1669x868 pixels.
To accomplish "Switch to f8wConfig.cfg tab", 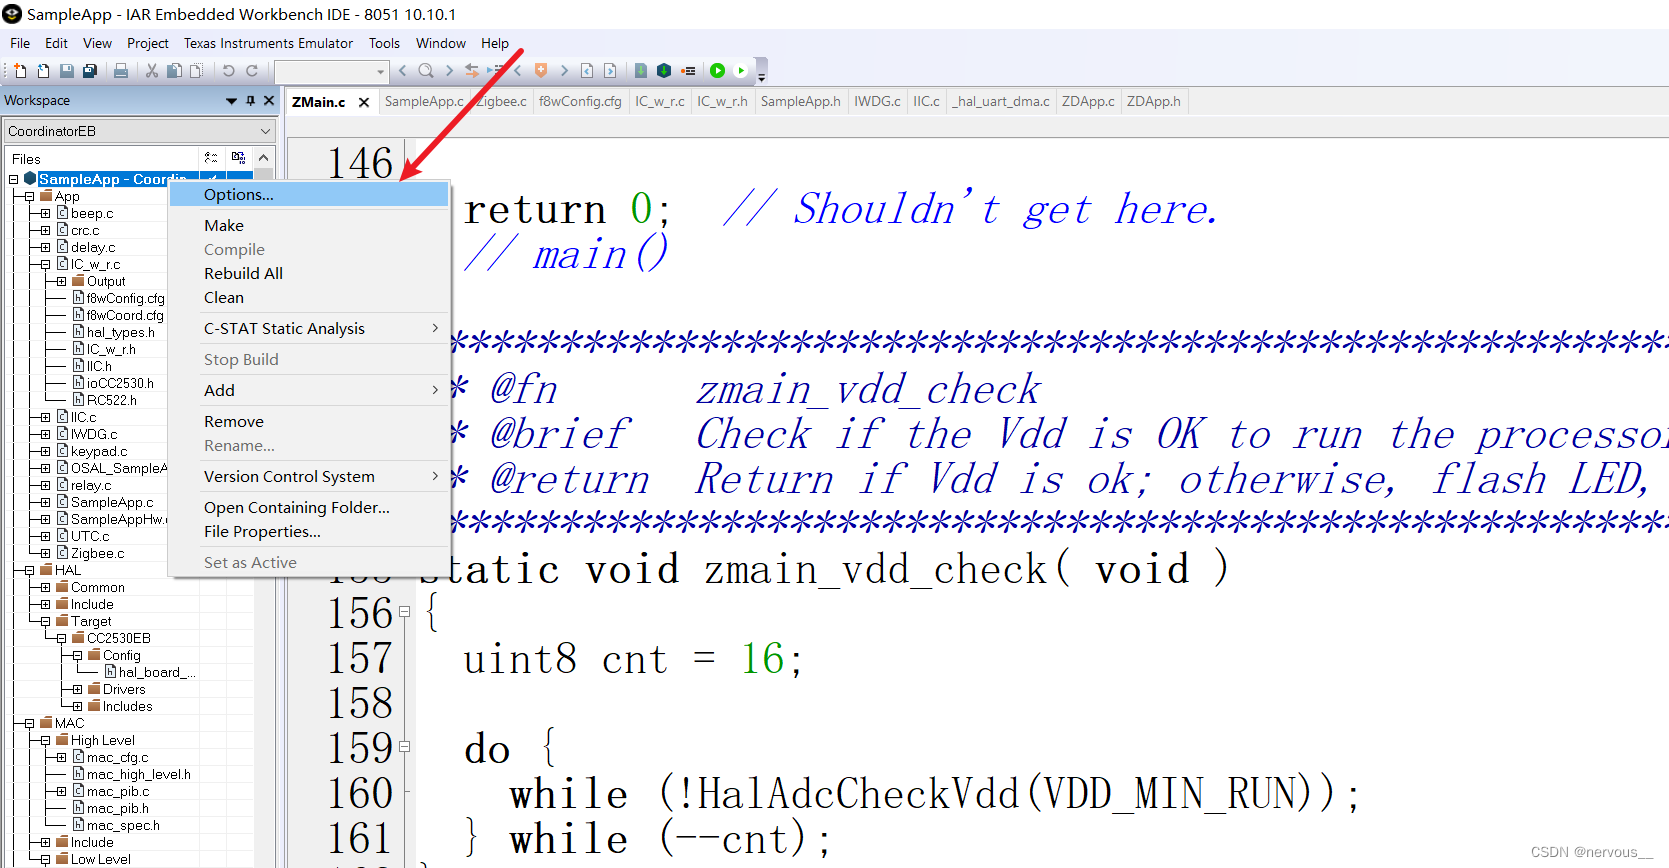I will 580,101.
